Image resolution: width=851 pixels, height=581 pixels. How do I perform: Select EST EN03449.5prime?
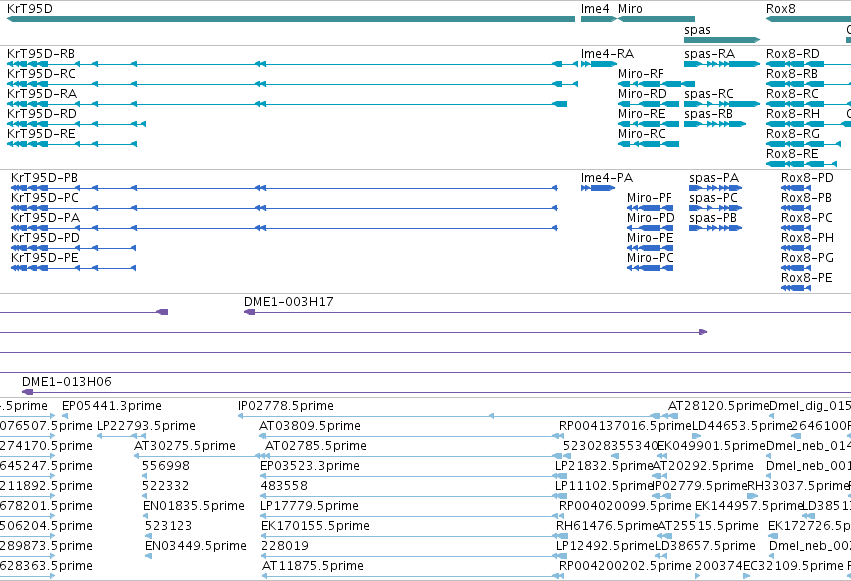[196, 546]
